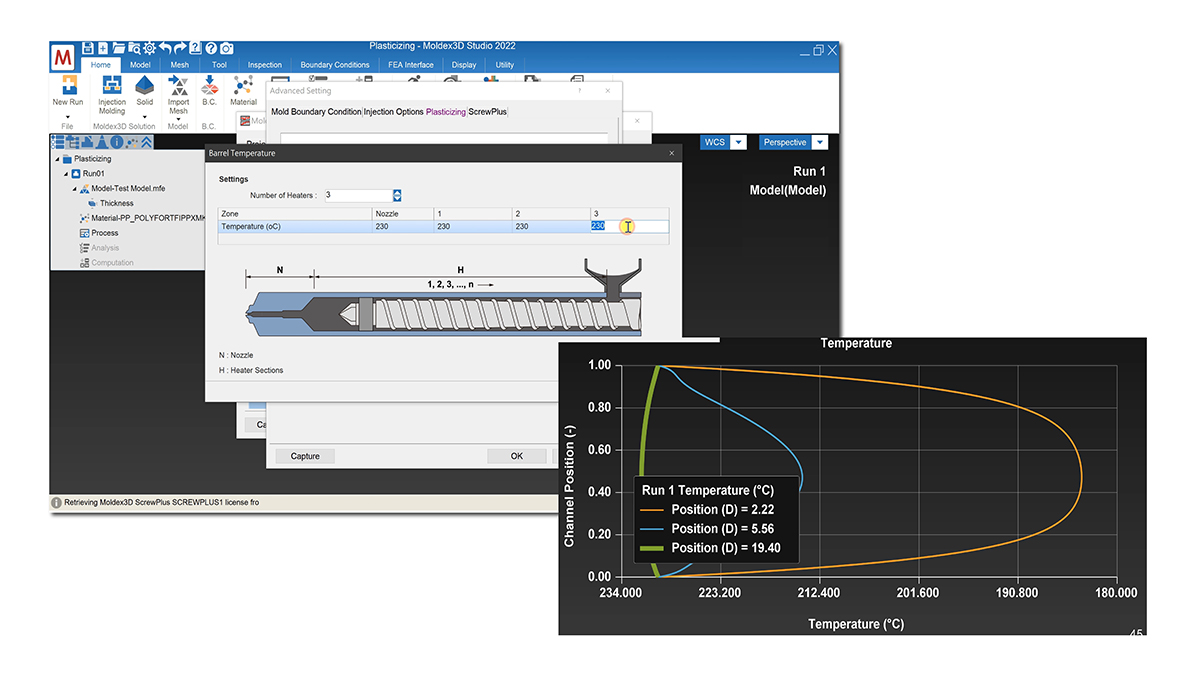Click the Nozzle temperature cell

pos(402,226)
